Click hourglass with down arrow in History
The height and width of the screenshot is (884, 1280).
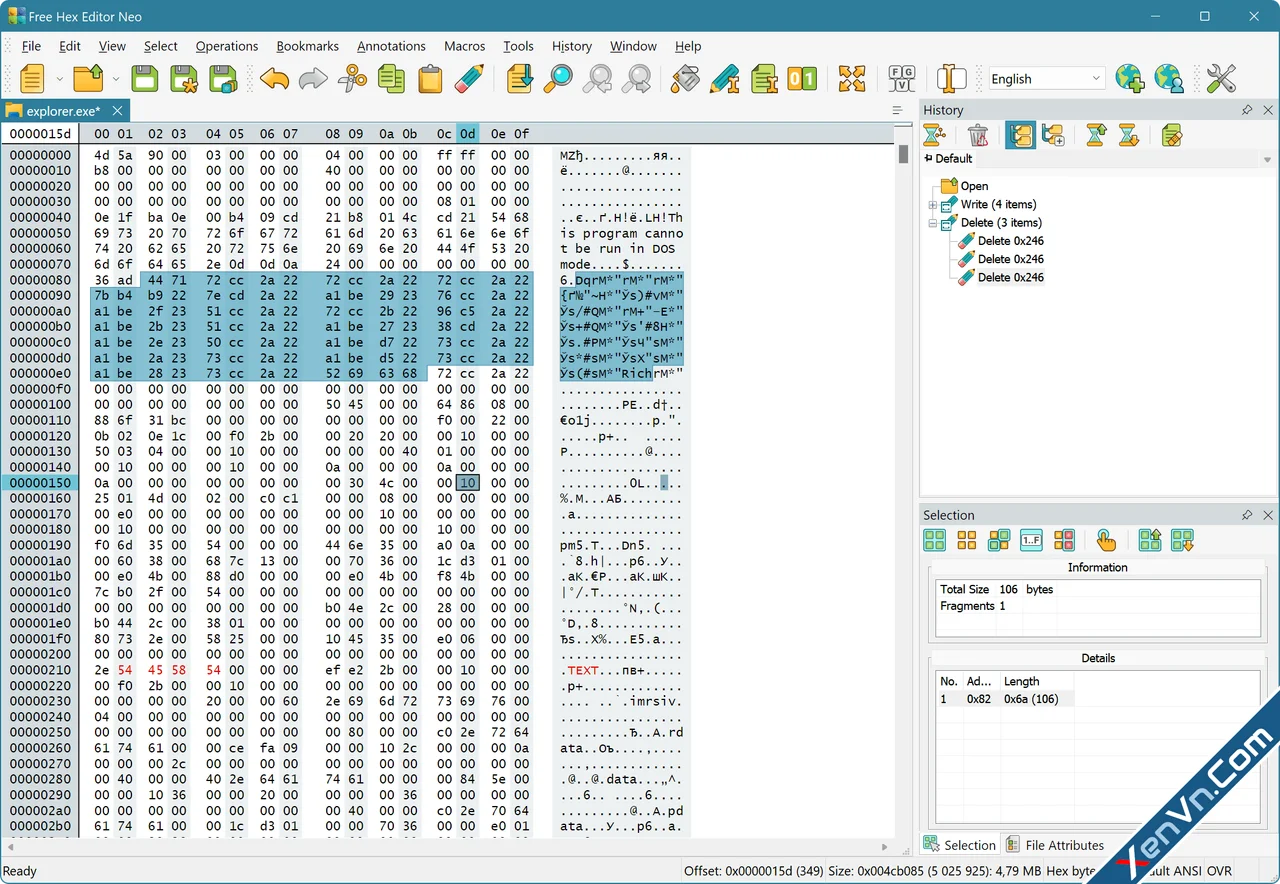[x=1129, y=135]
